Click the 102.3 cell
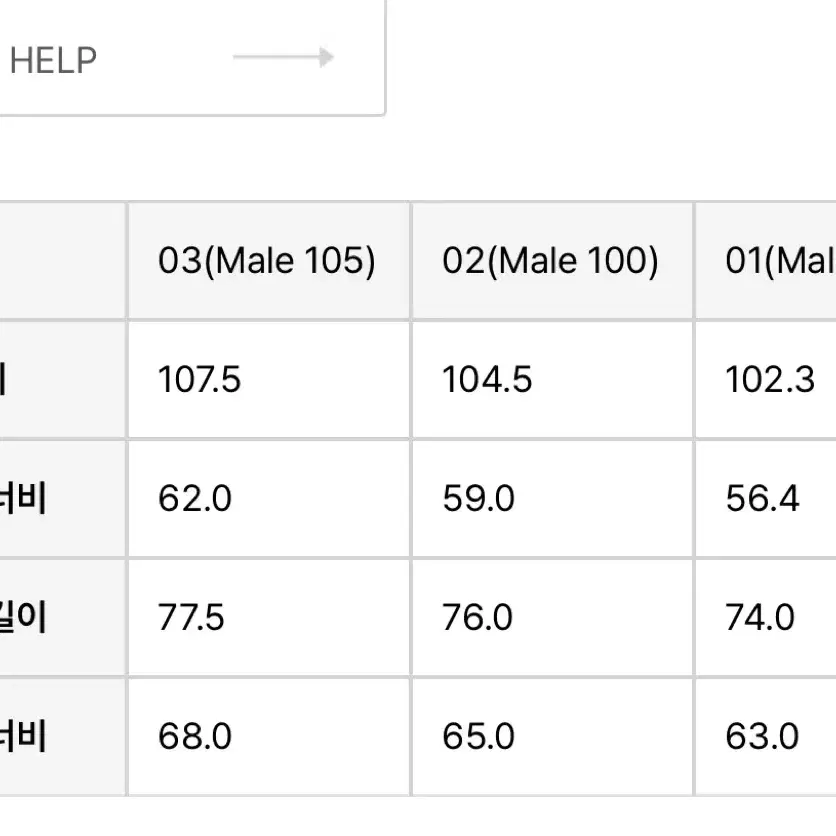 [766, 380]
